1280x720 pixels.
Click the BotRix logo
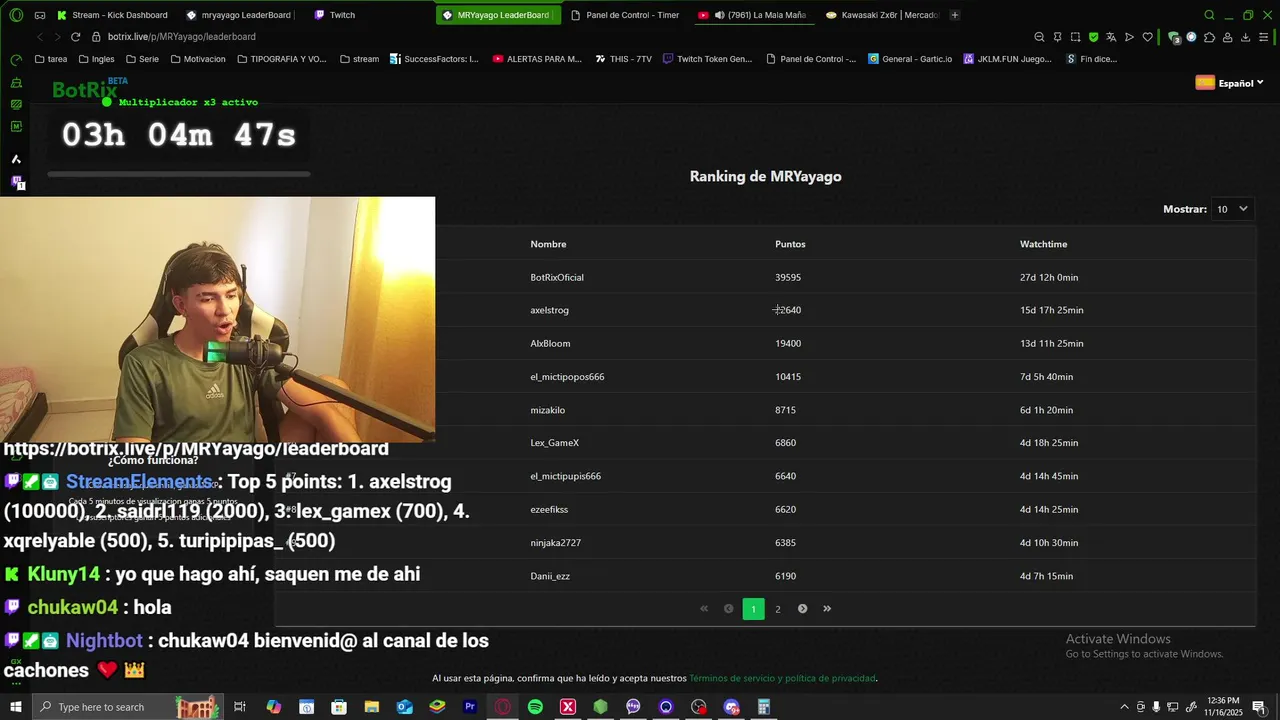click(85, 90)
